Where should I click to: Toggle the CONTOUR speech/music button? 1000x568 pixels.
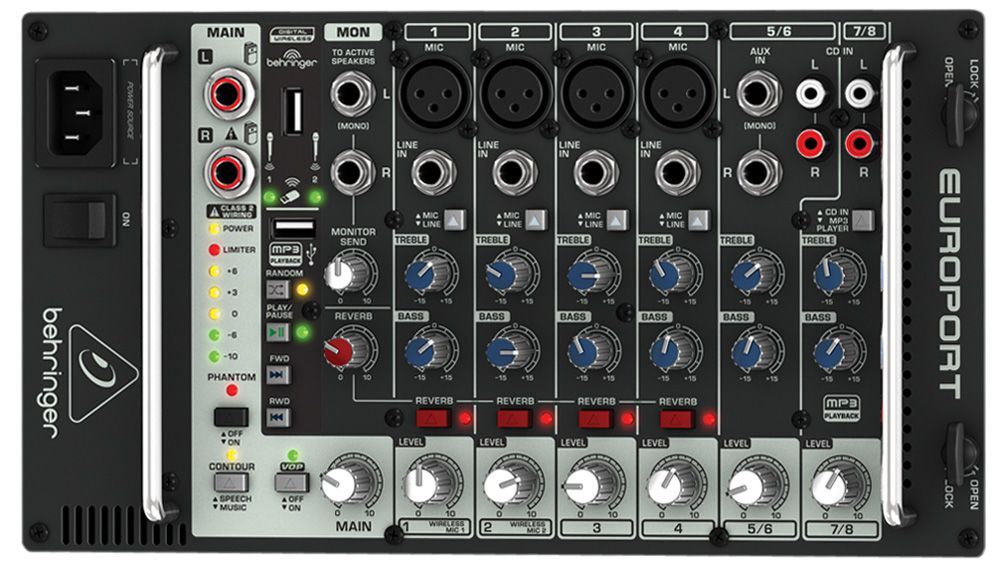tap(232, 483)
